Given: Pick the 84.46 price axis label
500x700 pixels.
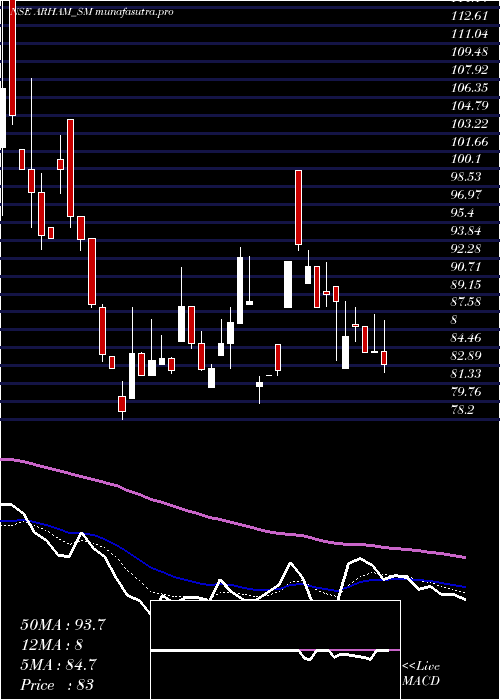Looking at the screenshot, I should pyautogui.click(x=466, y=338).
